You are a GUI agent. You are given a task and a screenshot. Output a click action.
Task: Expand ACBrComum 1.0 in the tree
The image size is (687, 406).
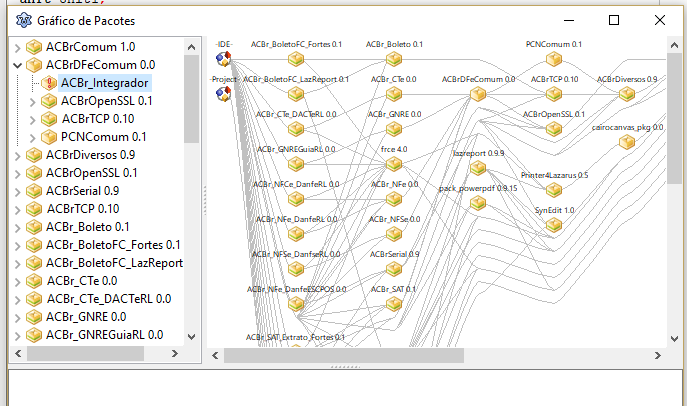tap(18, 47)
